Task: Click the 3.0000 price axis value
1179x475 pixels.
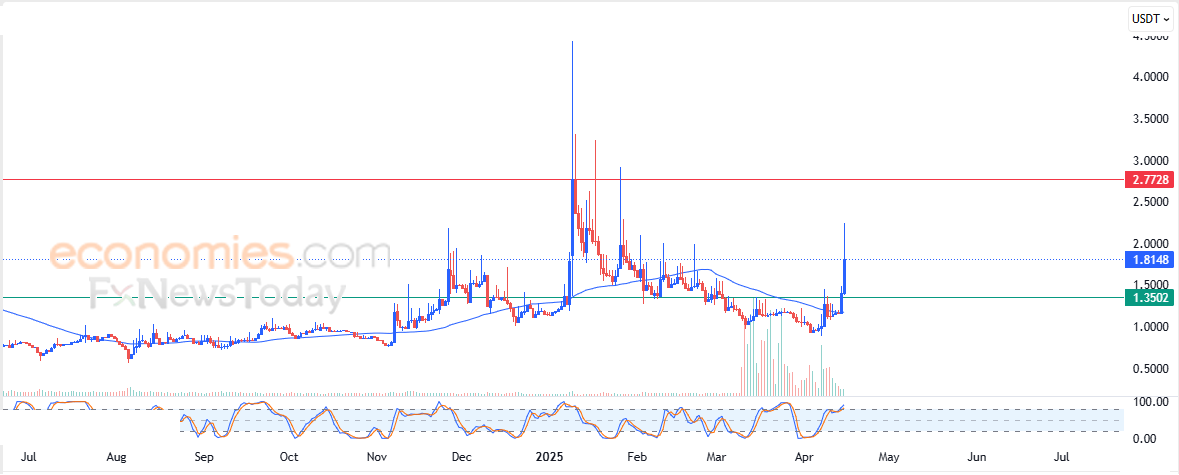Action: [1151, 160]
